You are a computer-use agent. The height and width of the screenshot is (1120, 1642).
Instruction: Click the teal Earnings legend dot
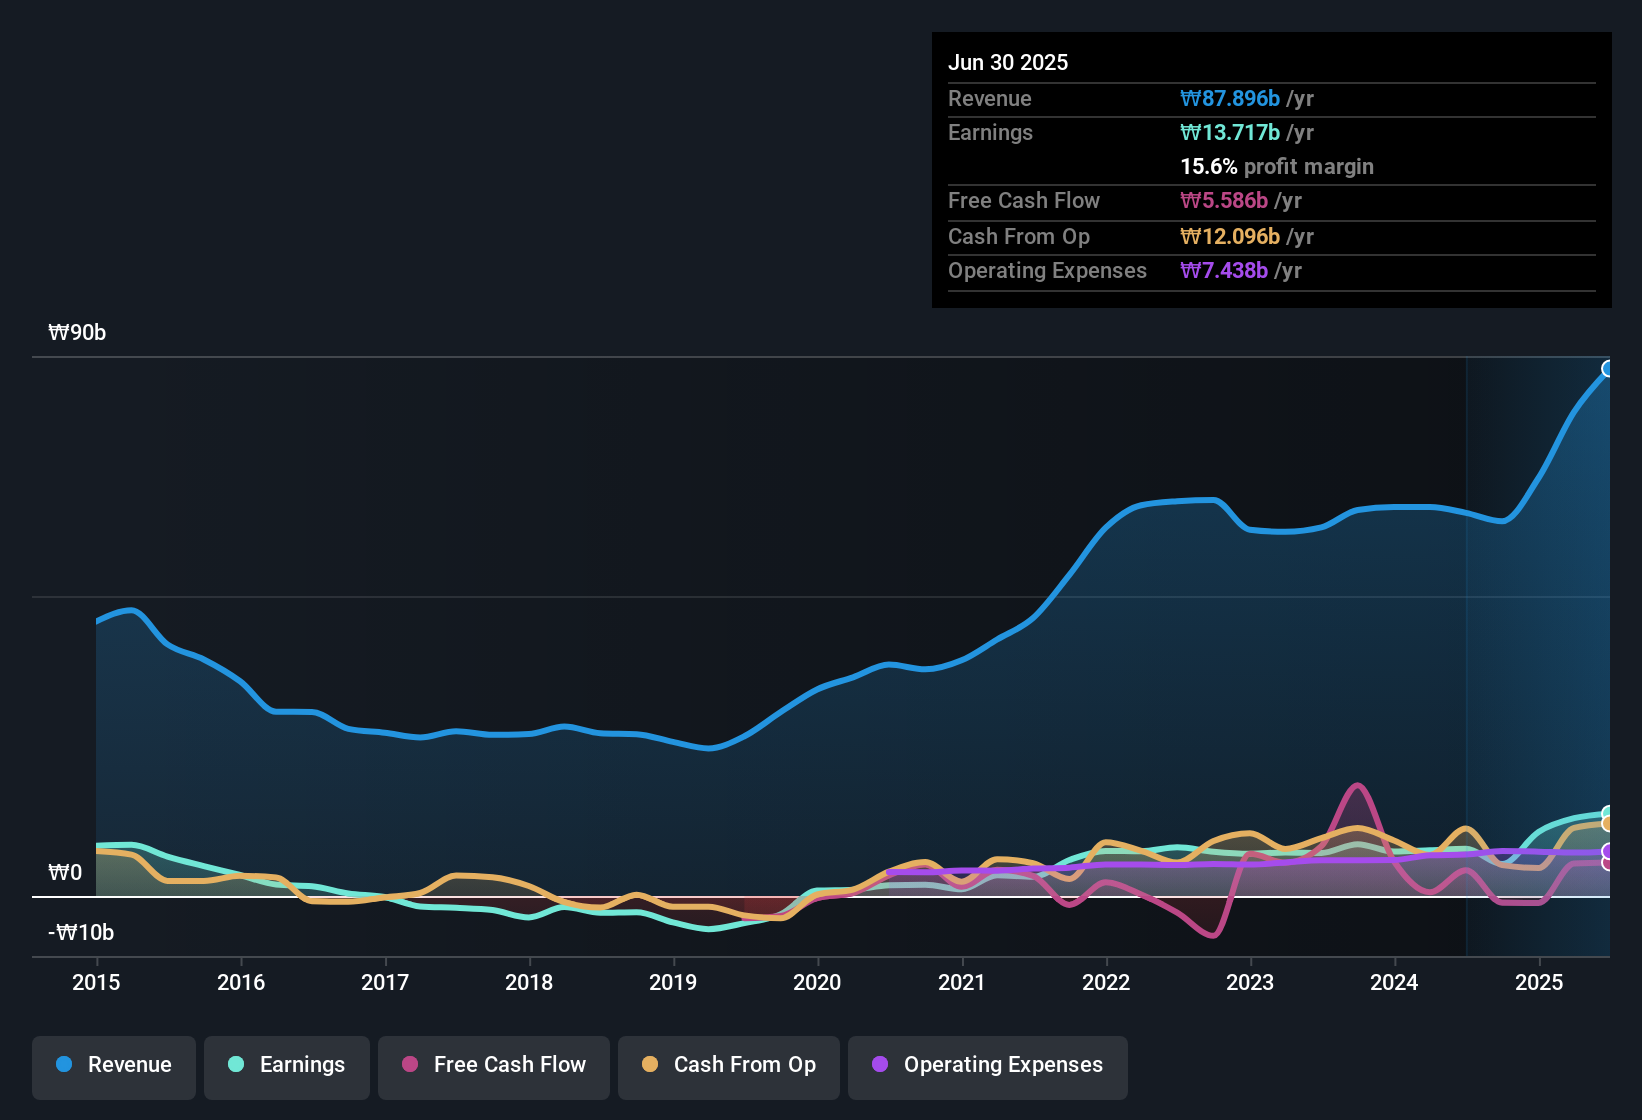pyautogui.click(x=235, y=1065)
